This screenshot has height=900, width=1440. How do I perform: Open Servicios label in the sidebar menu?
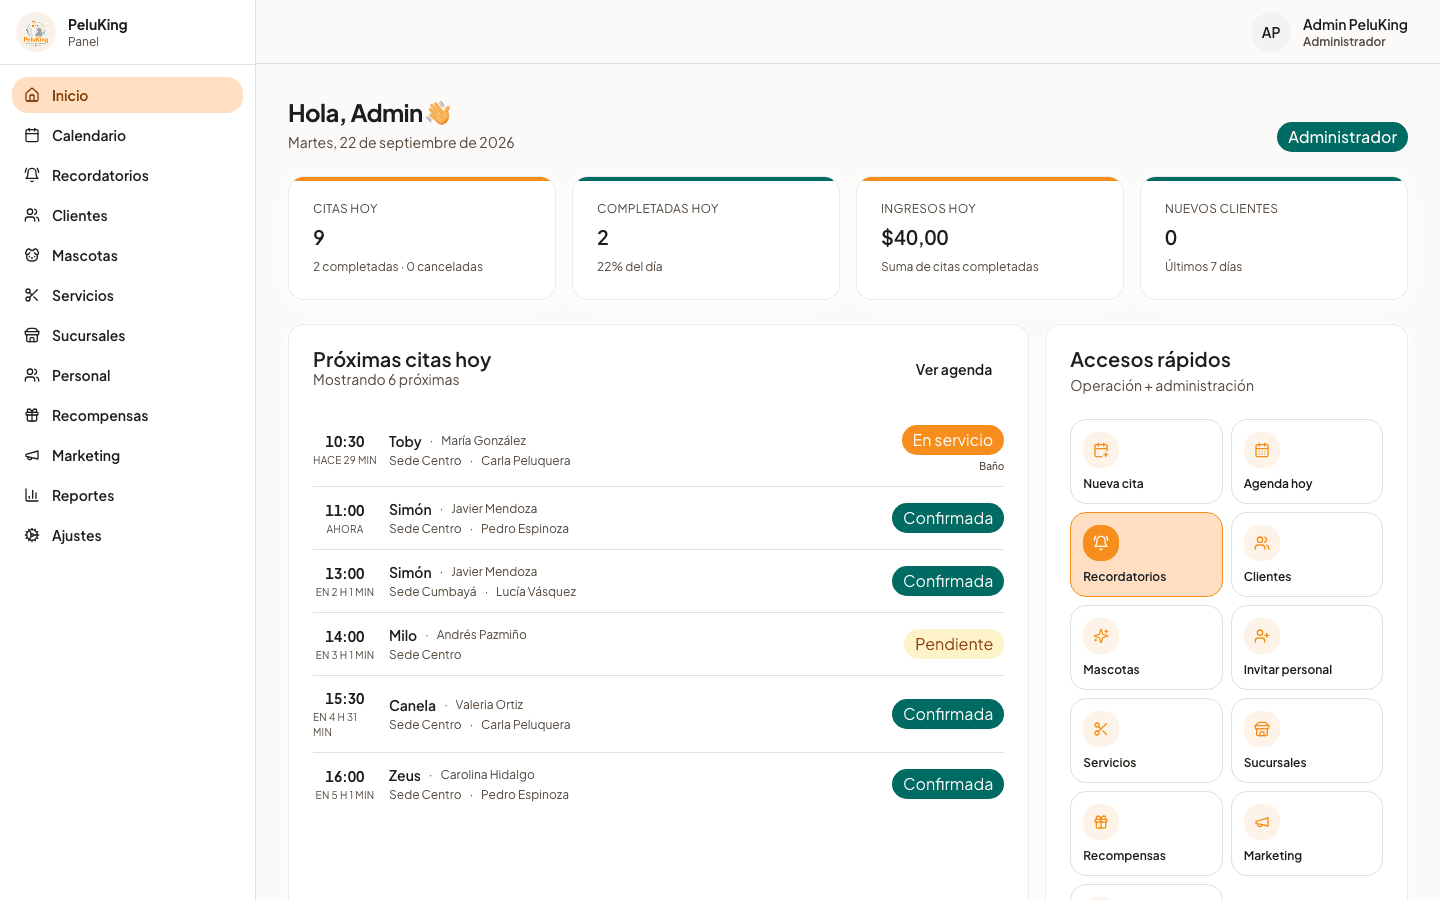point(83,296)
